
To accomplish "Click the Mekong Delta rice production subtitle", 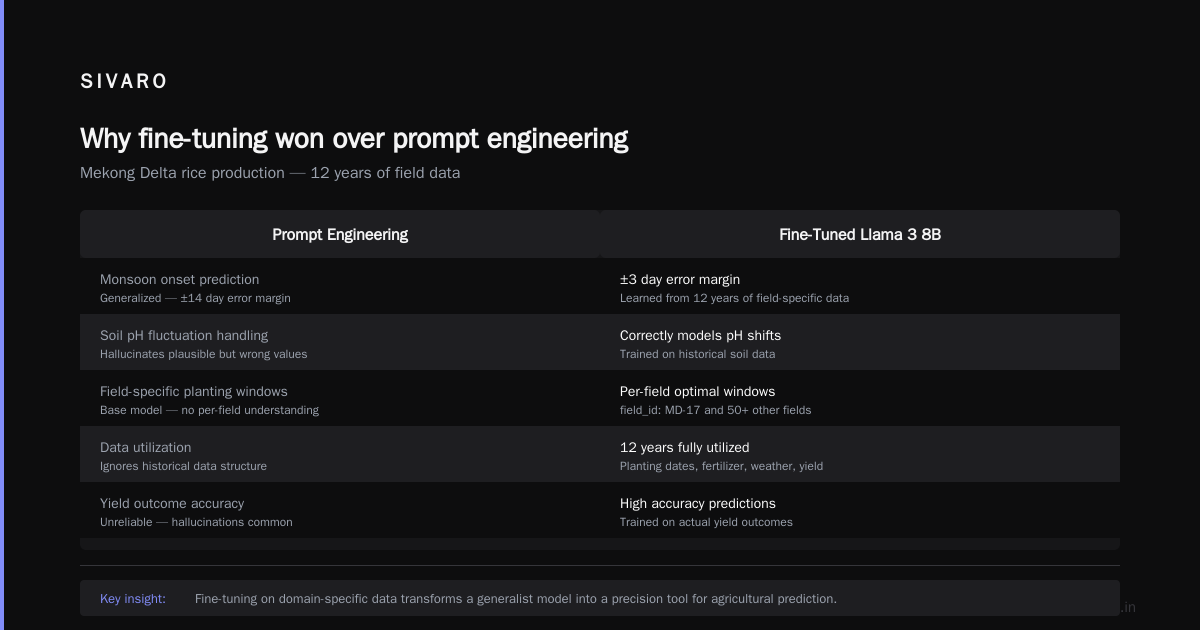I will (x=270, y=173).
